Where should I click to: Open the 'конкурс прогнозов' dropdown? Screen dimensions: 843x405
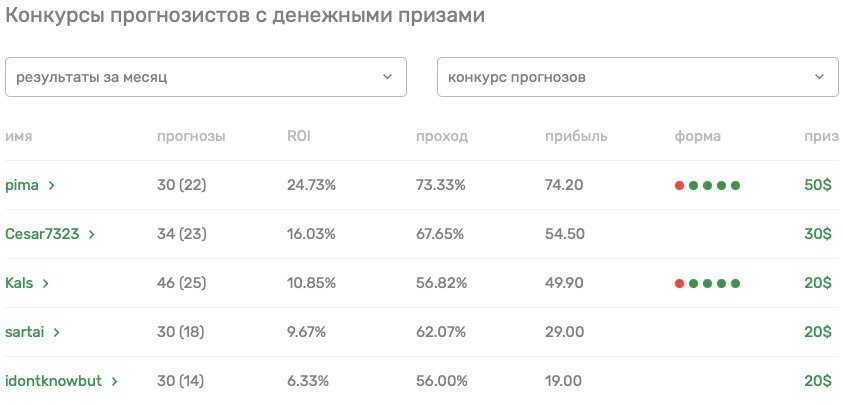pyautogui.click(x=638, y=77)
